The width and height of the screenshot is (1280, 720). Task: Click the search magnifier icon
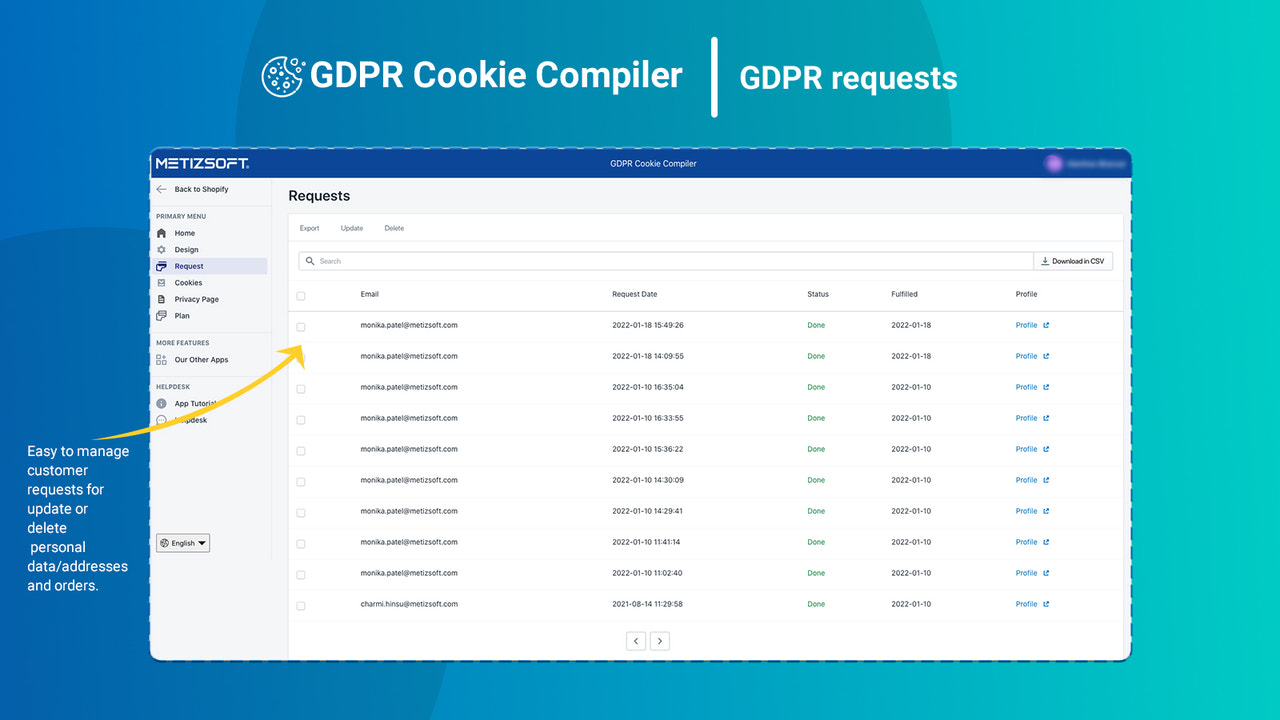point(308,260)
